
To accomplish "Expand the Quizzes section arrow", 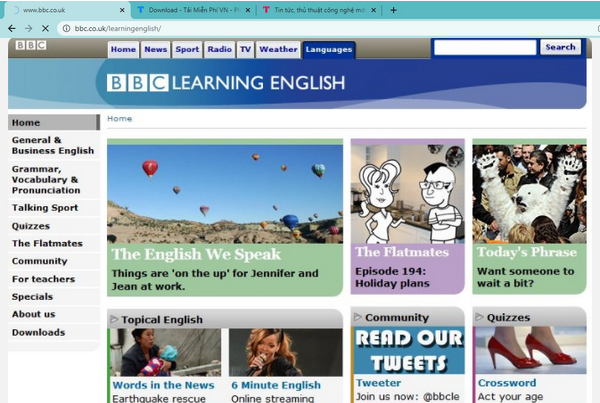I will pos(479,317).
